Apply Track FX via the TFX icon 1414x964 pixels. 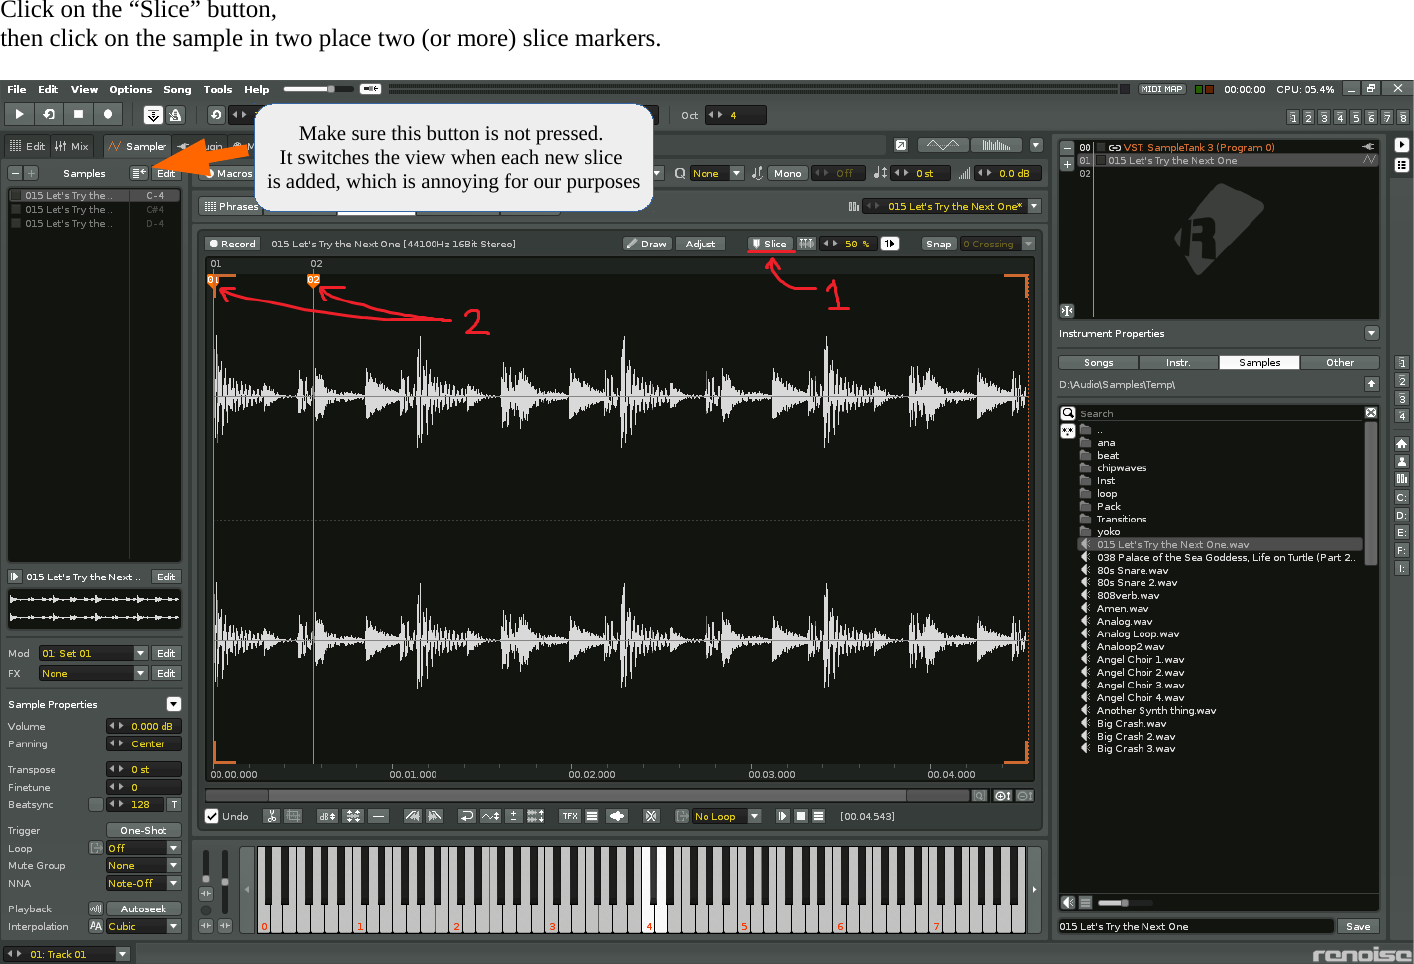[569, 816]
